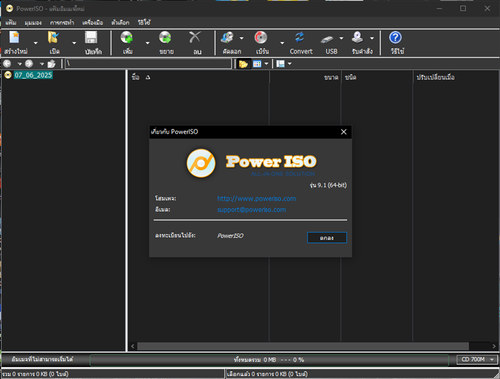Click the Up one level folder icon
This screenshot has height=379, width=500.
(51, 64)
